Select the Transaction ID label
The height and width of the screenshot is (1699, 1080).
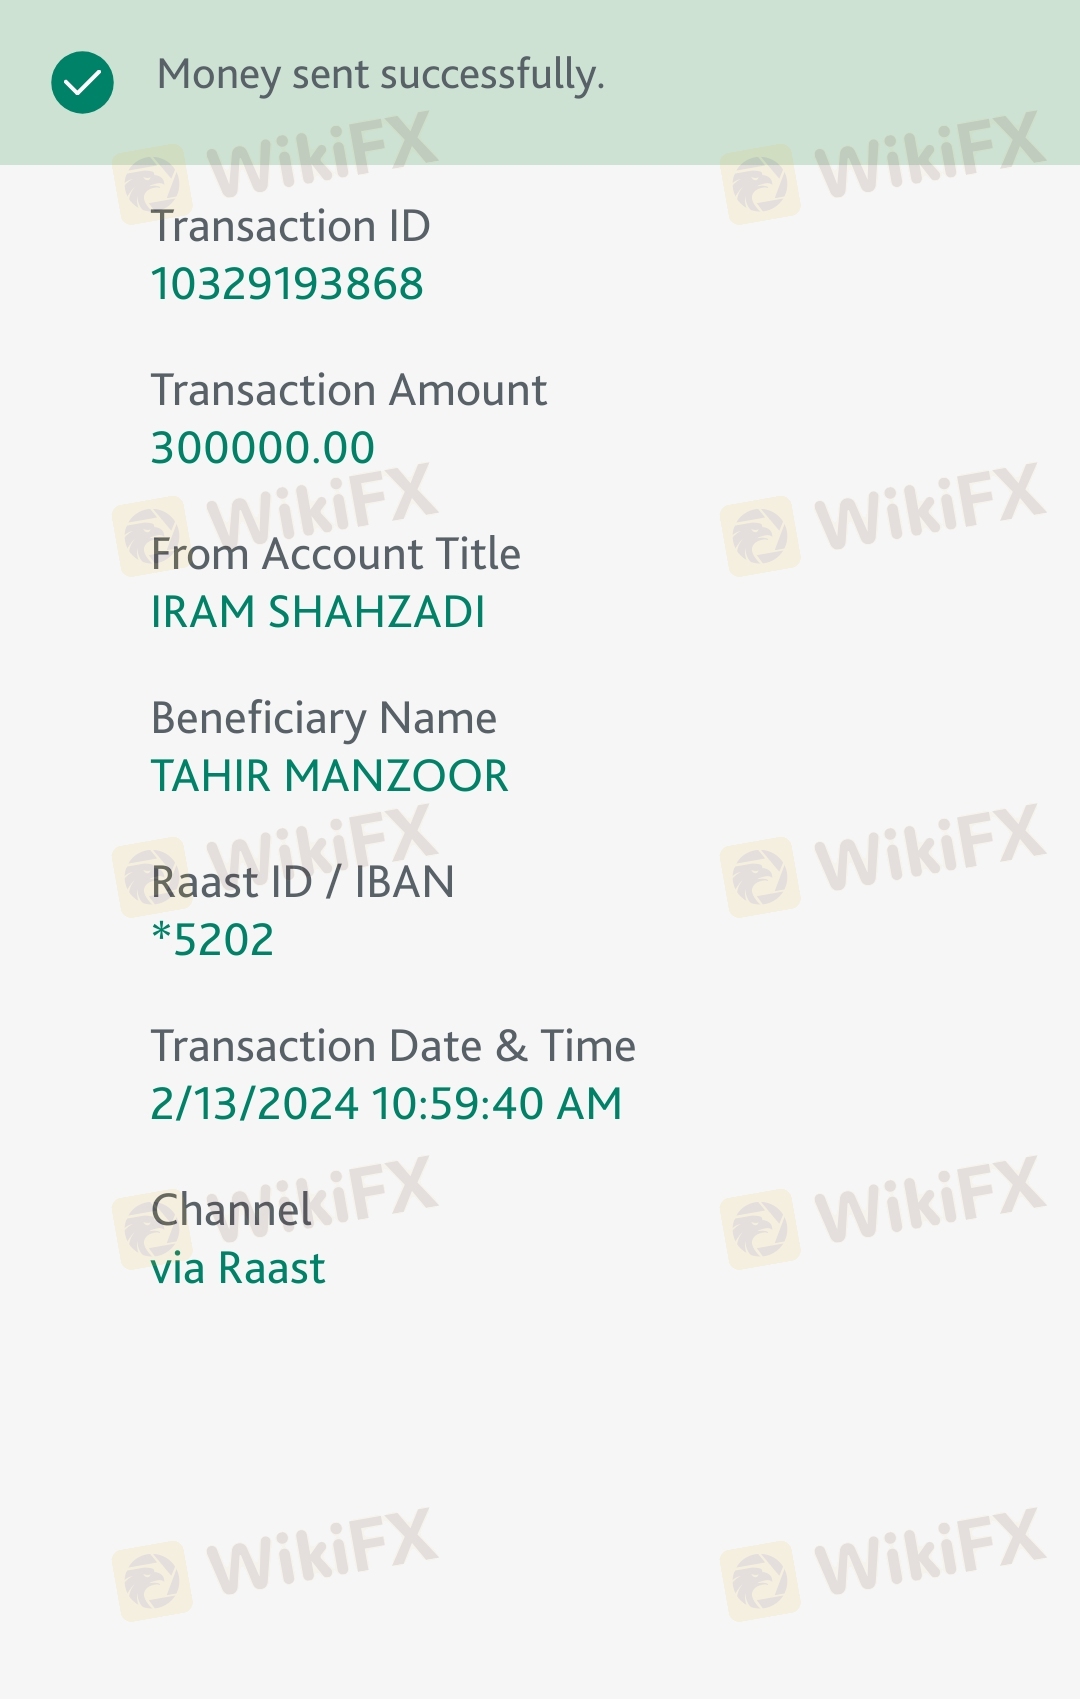[290, 226]
